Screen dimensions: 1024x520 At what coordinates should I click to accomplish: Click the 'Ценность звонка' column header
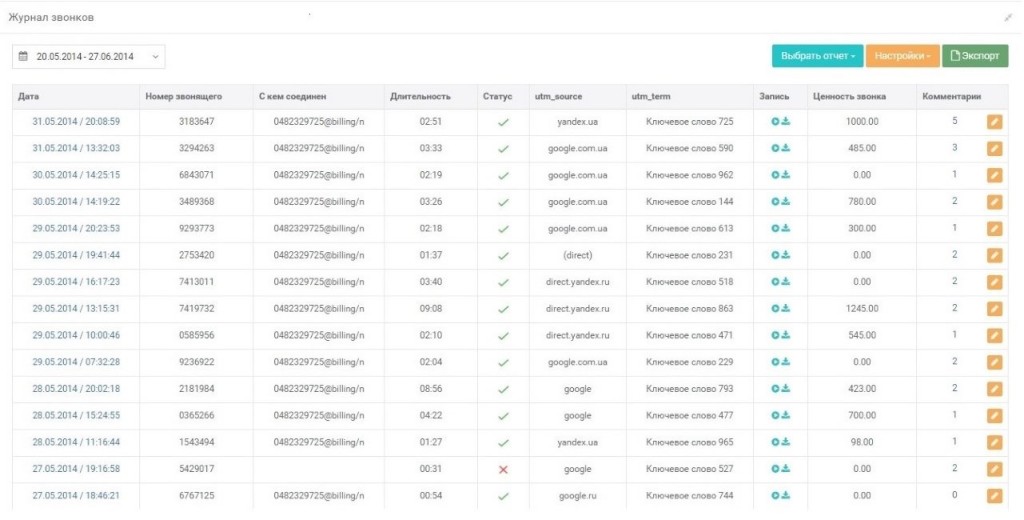click(848, 97)
